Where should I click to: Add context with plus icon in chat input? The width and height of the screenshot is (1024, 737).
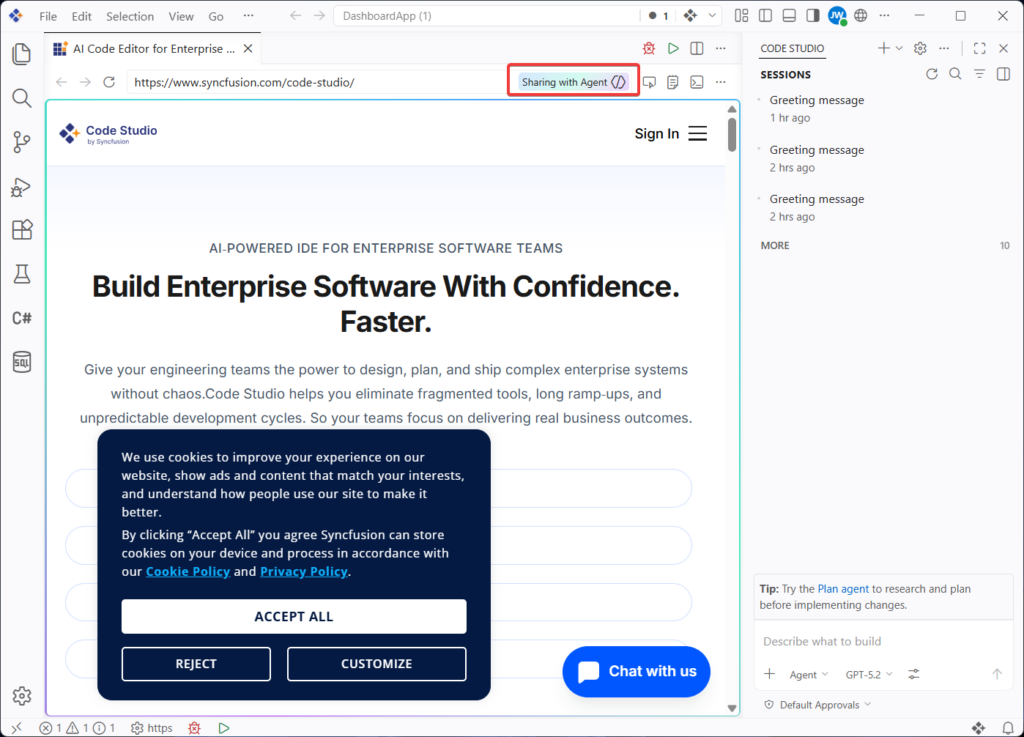pos(769,674)
